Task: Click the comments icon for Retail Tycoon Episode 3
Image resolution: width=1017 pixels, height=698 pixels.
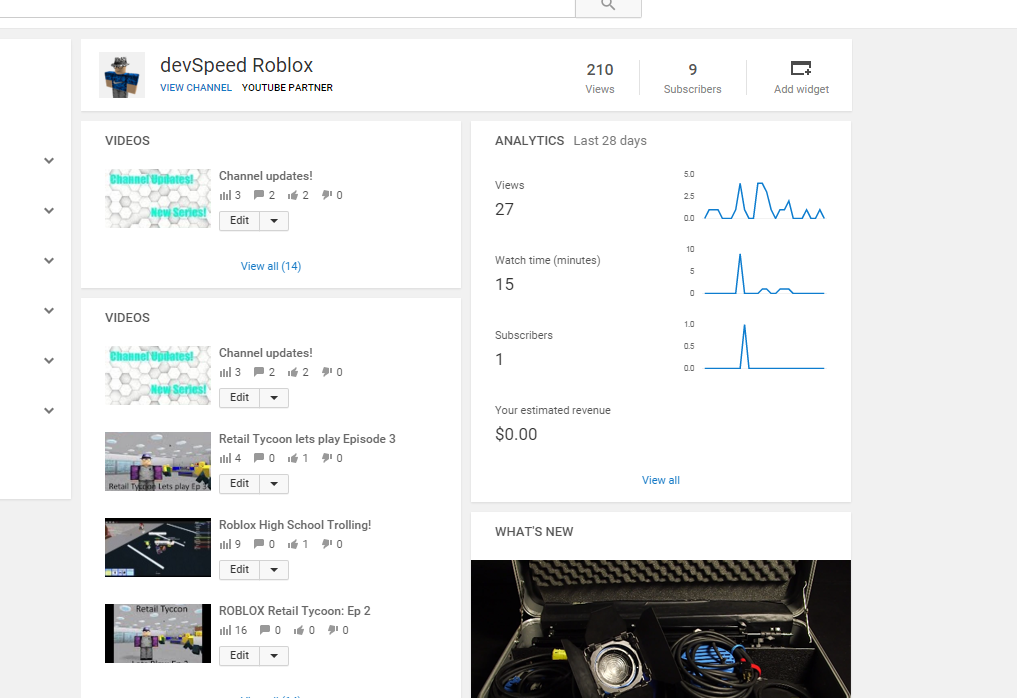Action: click(259, 458)
